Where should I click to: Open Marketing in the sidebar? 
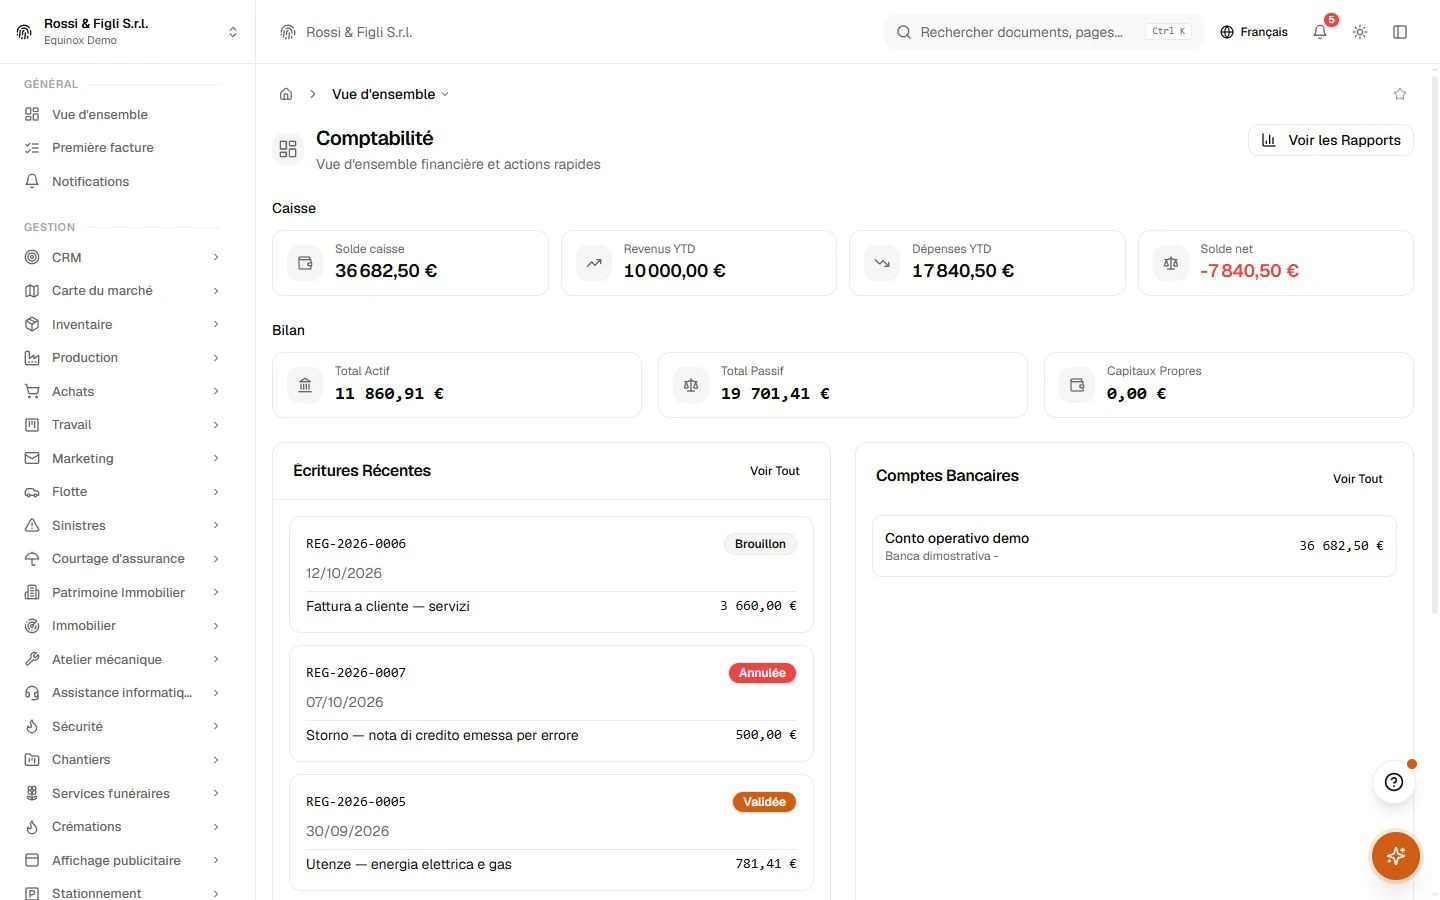tap(122, 458)
